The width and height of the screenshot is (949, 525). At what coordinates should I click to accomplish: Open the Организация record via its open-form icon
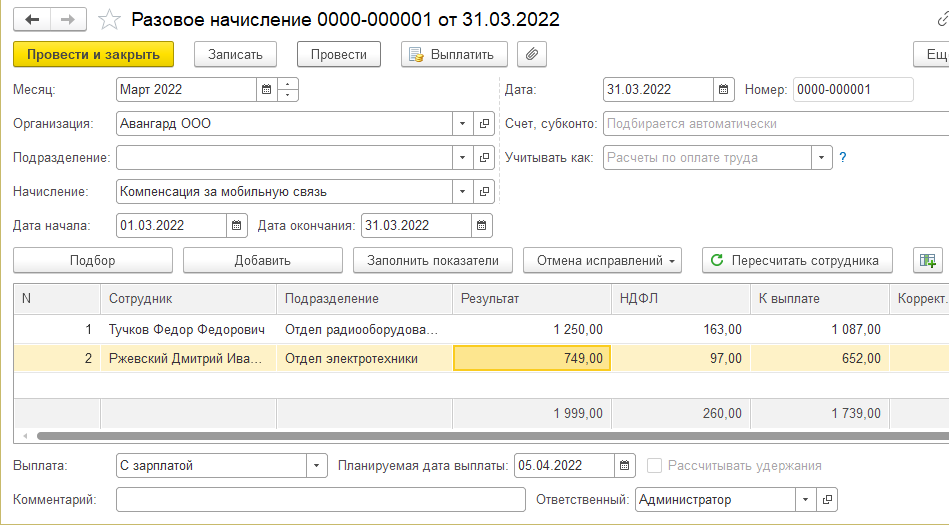point(484,124)
